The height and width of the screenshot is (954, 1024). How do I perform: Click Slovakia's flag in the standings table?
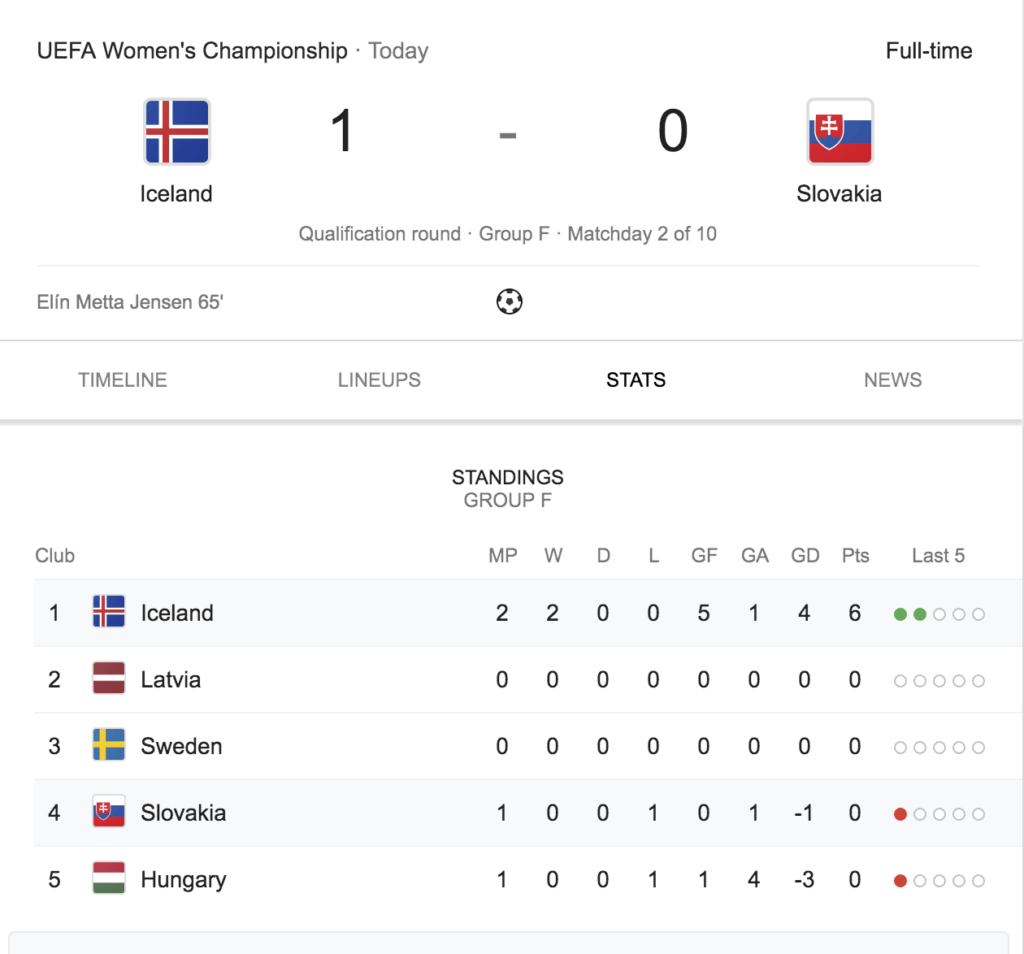109,812
